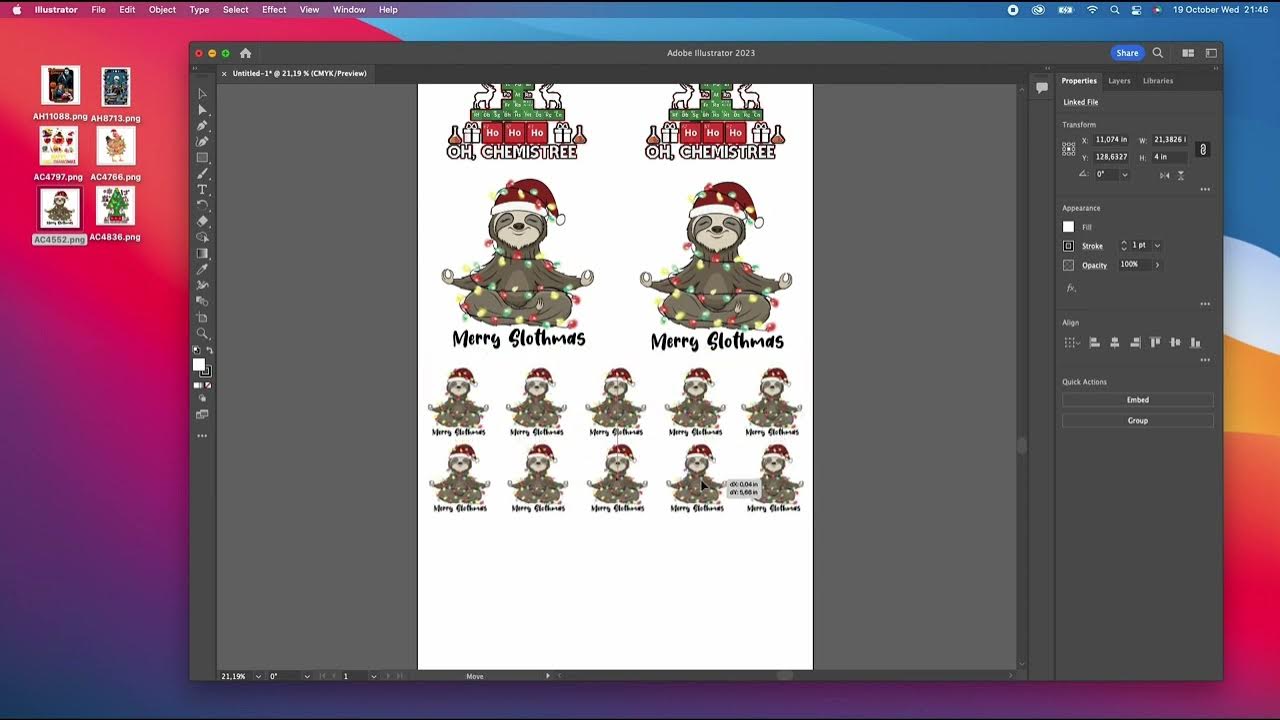Open Opacity panel link
Image resolution: width=1280 pixels, height=720 pixels.
[1094, 265]
